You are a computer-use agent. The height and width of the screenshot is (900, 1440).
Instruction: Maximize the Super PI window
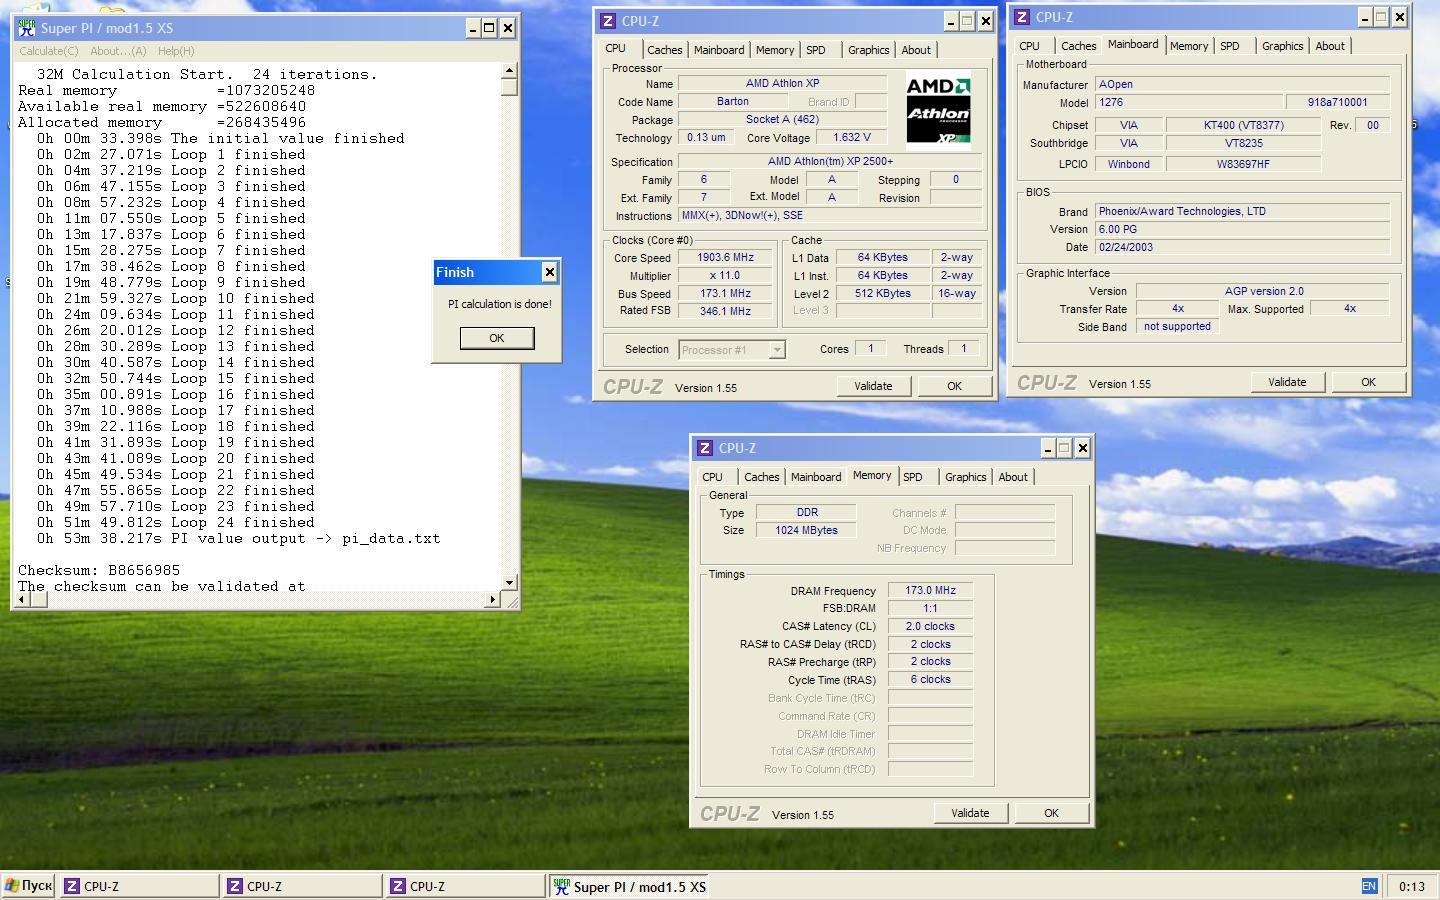click(489, 28)
